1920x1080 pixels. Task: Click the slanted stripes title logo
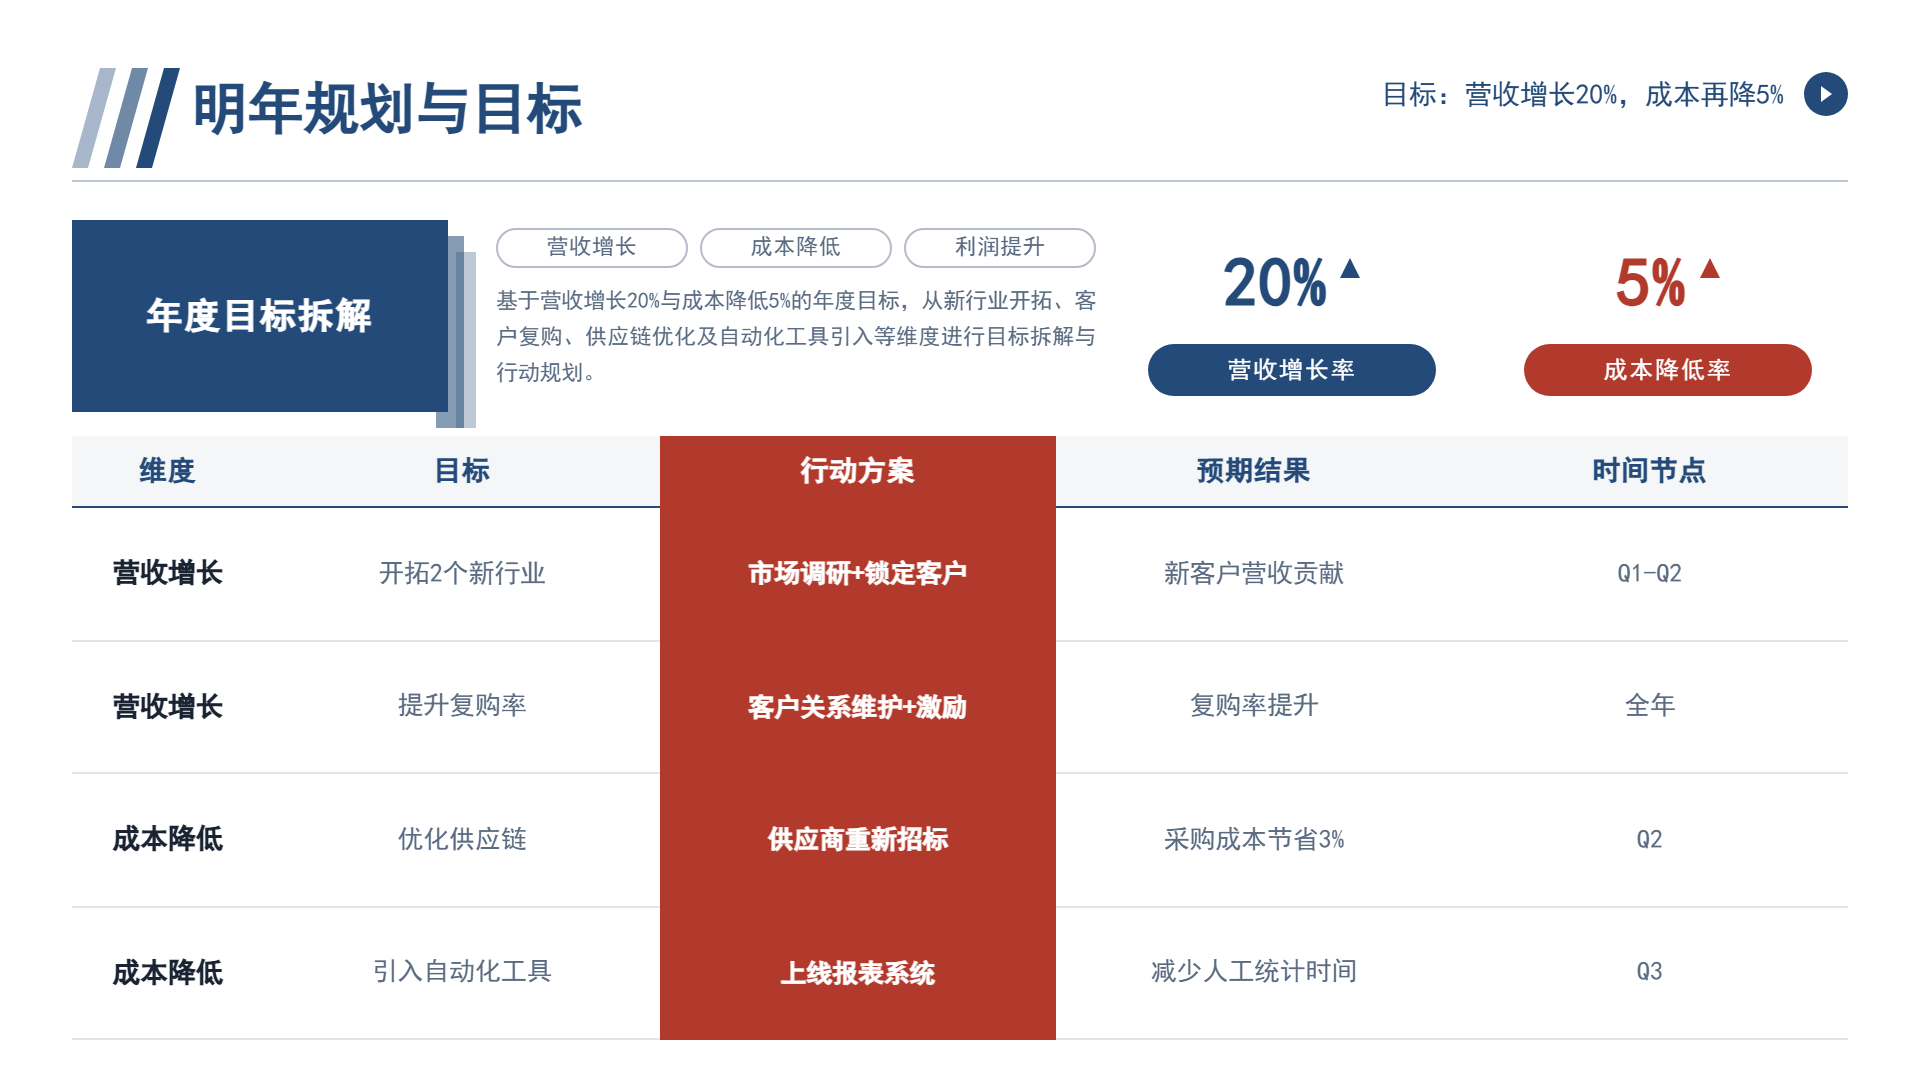pyautogui.click(x=126, y=118)
